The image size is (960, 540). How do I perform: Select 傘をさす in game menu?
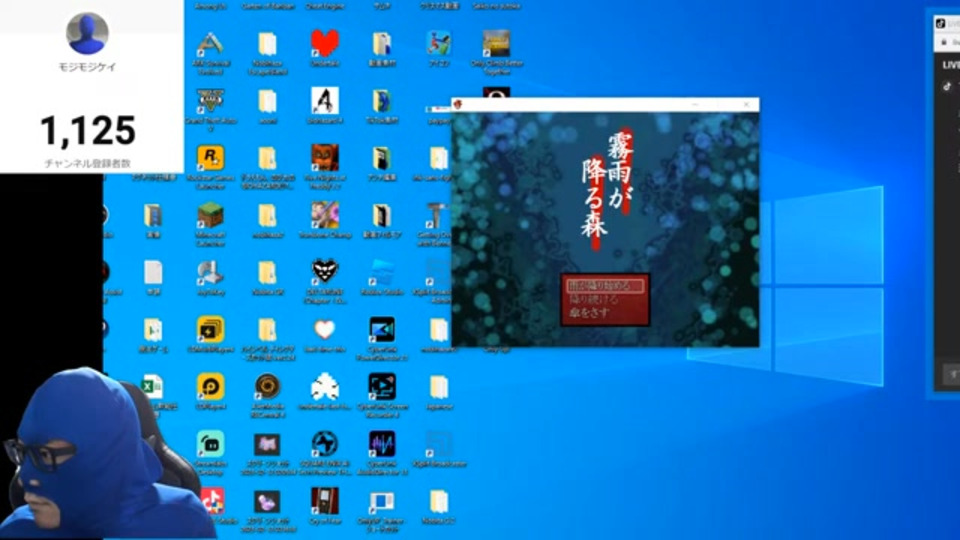pos(589,313)
